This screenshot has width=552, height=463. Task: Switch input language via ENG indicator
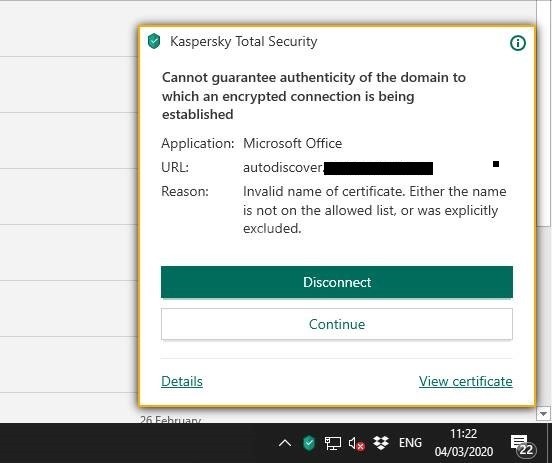[410, 443]
